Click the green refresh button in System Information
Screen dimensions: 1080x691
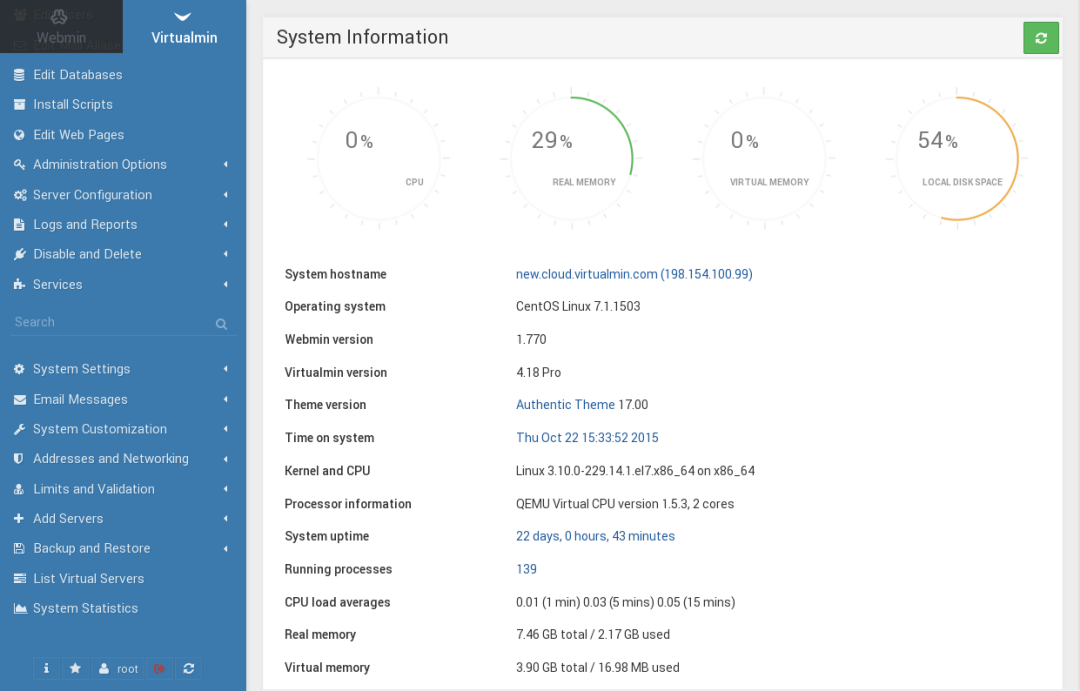click(1040, 38)
